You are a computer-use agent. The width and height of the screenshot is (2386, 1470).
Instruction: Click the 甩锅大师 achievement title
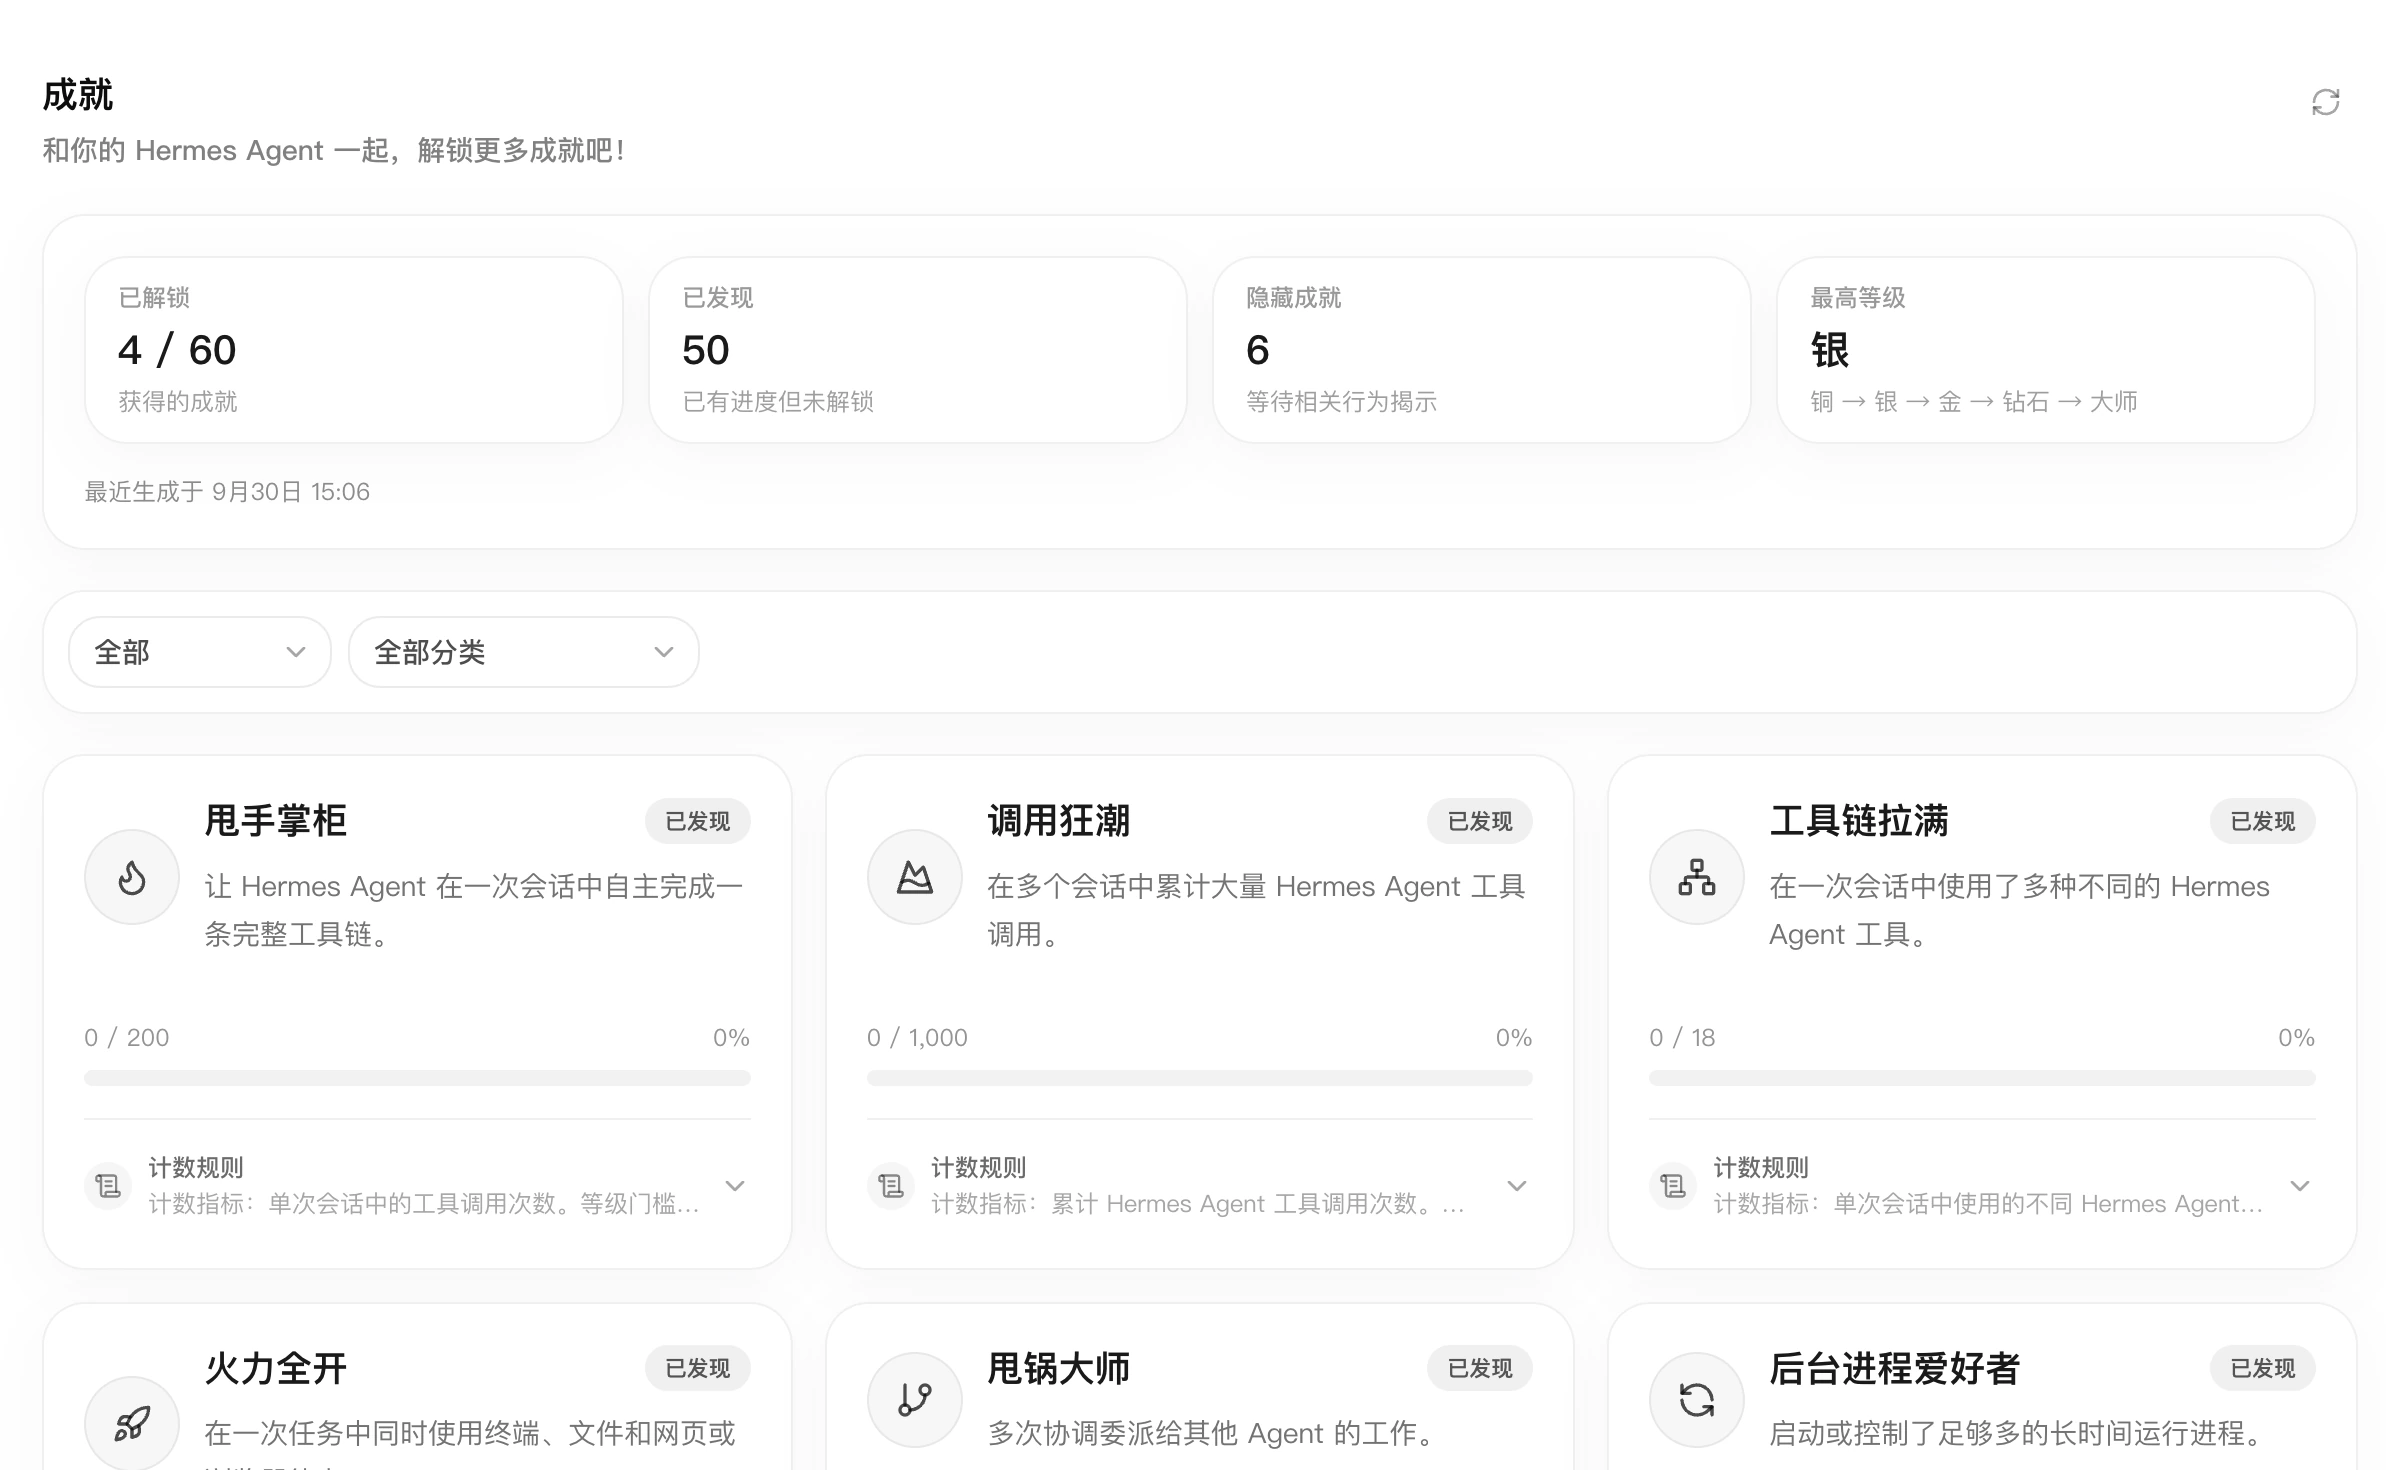1059,1368
